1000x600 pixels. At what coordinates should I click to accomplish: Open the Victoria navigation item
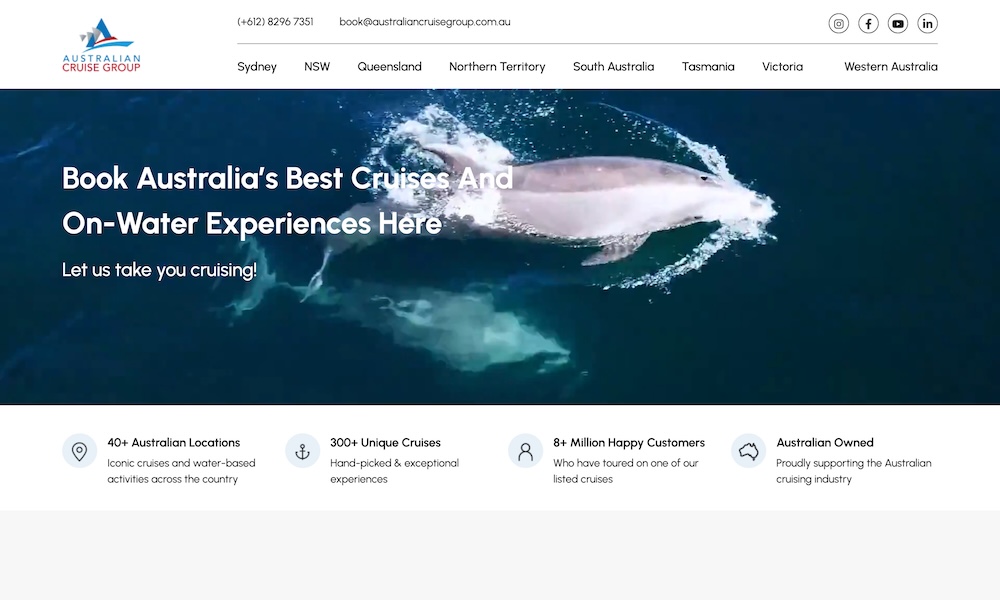click(782, 67)
